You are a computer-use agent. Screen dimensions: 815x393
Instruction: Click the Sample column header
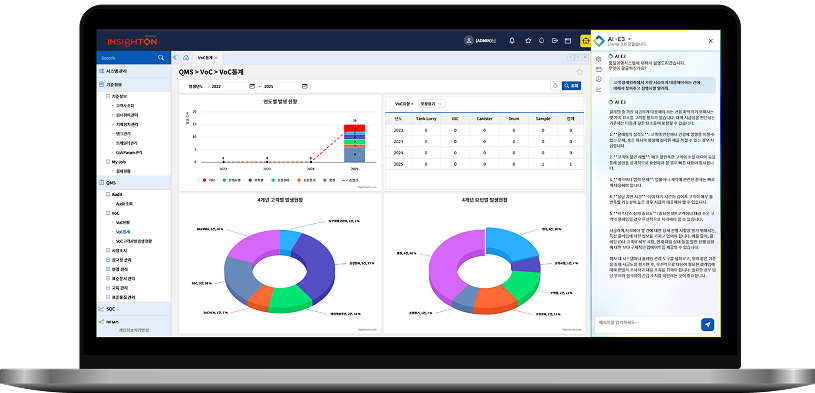coord(542,119)
